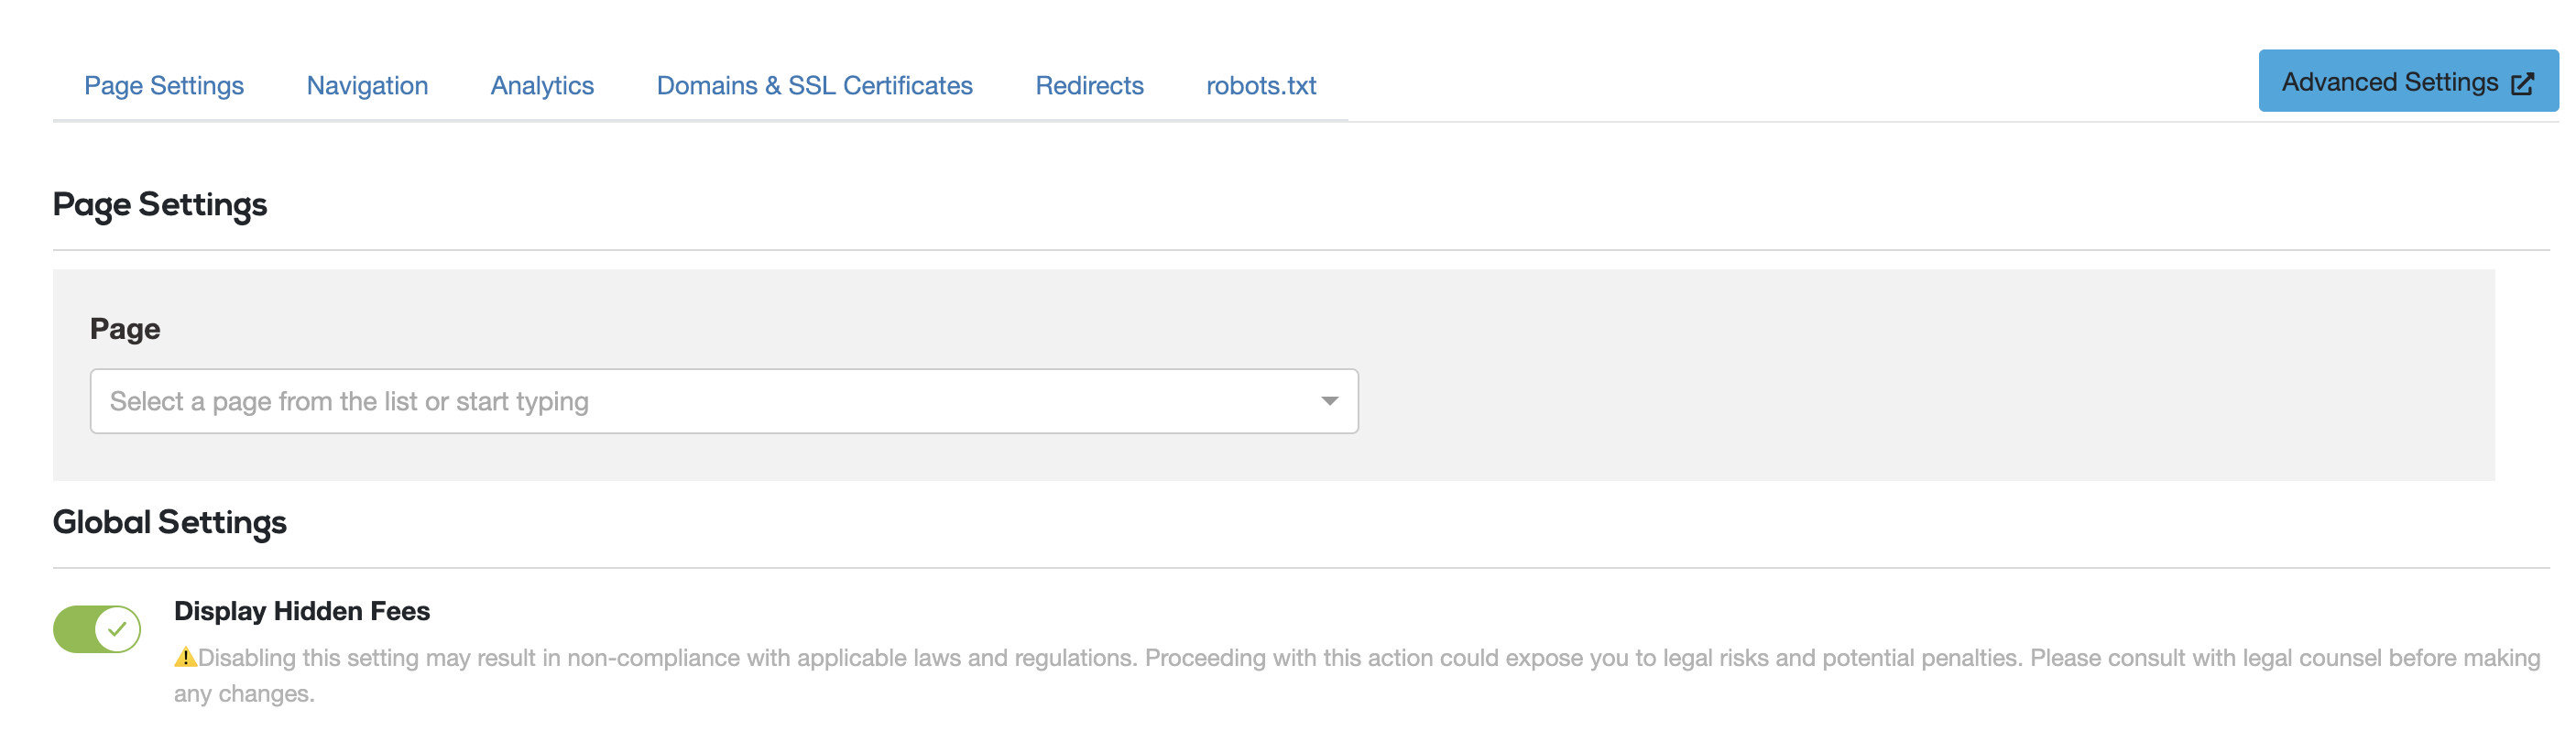The width and height of the screenshot is (2576, 731).
Task: Click the 'Disabling this setting may result' warning text
Action: [x=1357, y=675]
